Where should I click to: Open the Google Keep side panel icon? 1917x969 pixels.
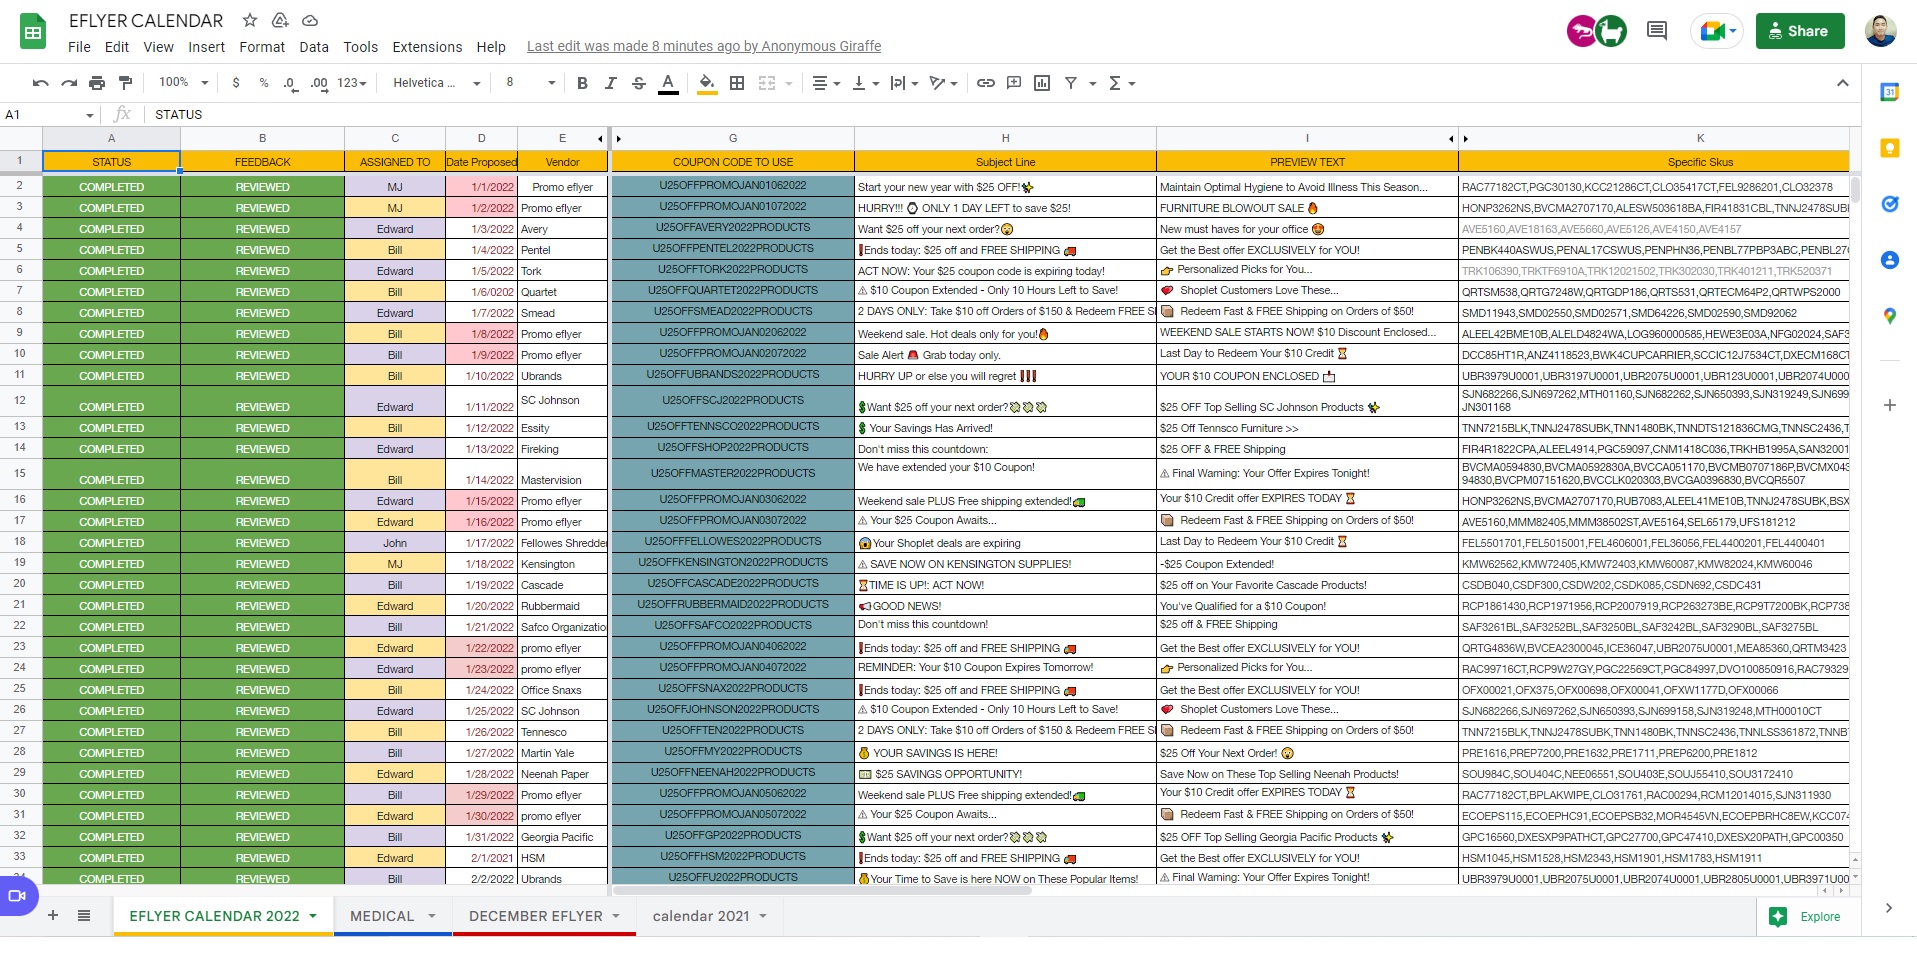click(1889, 148)
